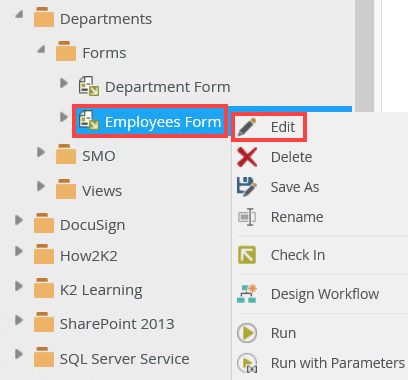
Task: Select Design Workflow menu entry
Action: tap(325, 294)
